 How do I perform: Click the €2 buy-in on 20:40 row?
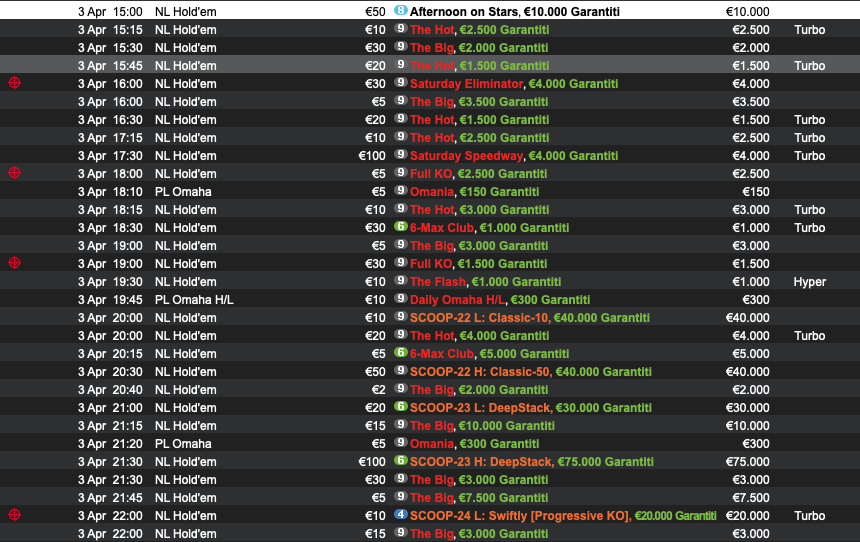pyautogui.click(x=378, y=390)
